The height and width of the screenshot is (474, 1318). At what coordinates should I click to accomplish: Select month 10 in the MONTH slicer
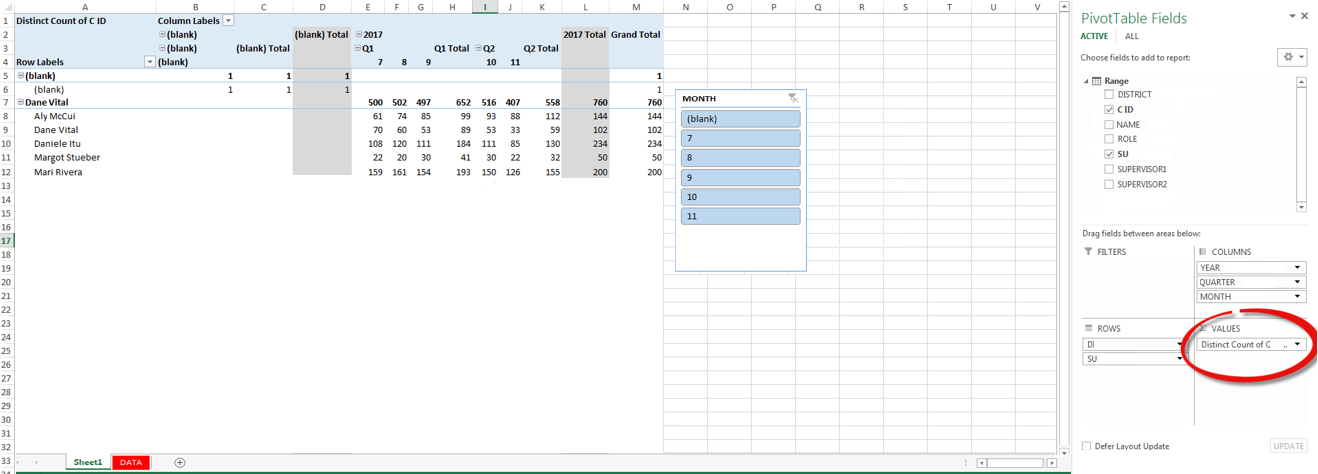740,197
